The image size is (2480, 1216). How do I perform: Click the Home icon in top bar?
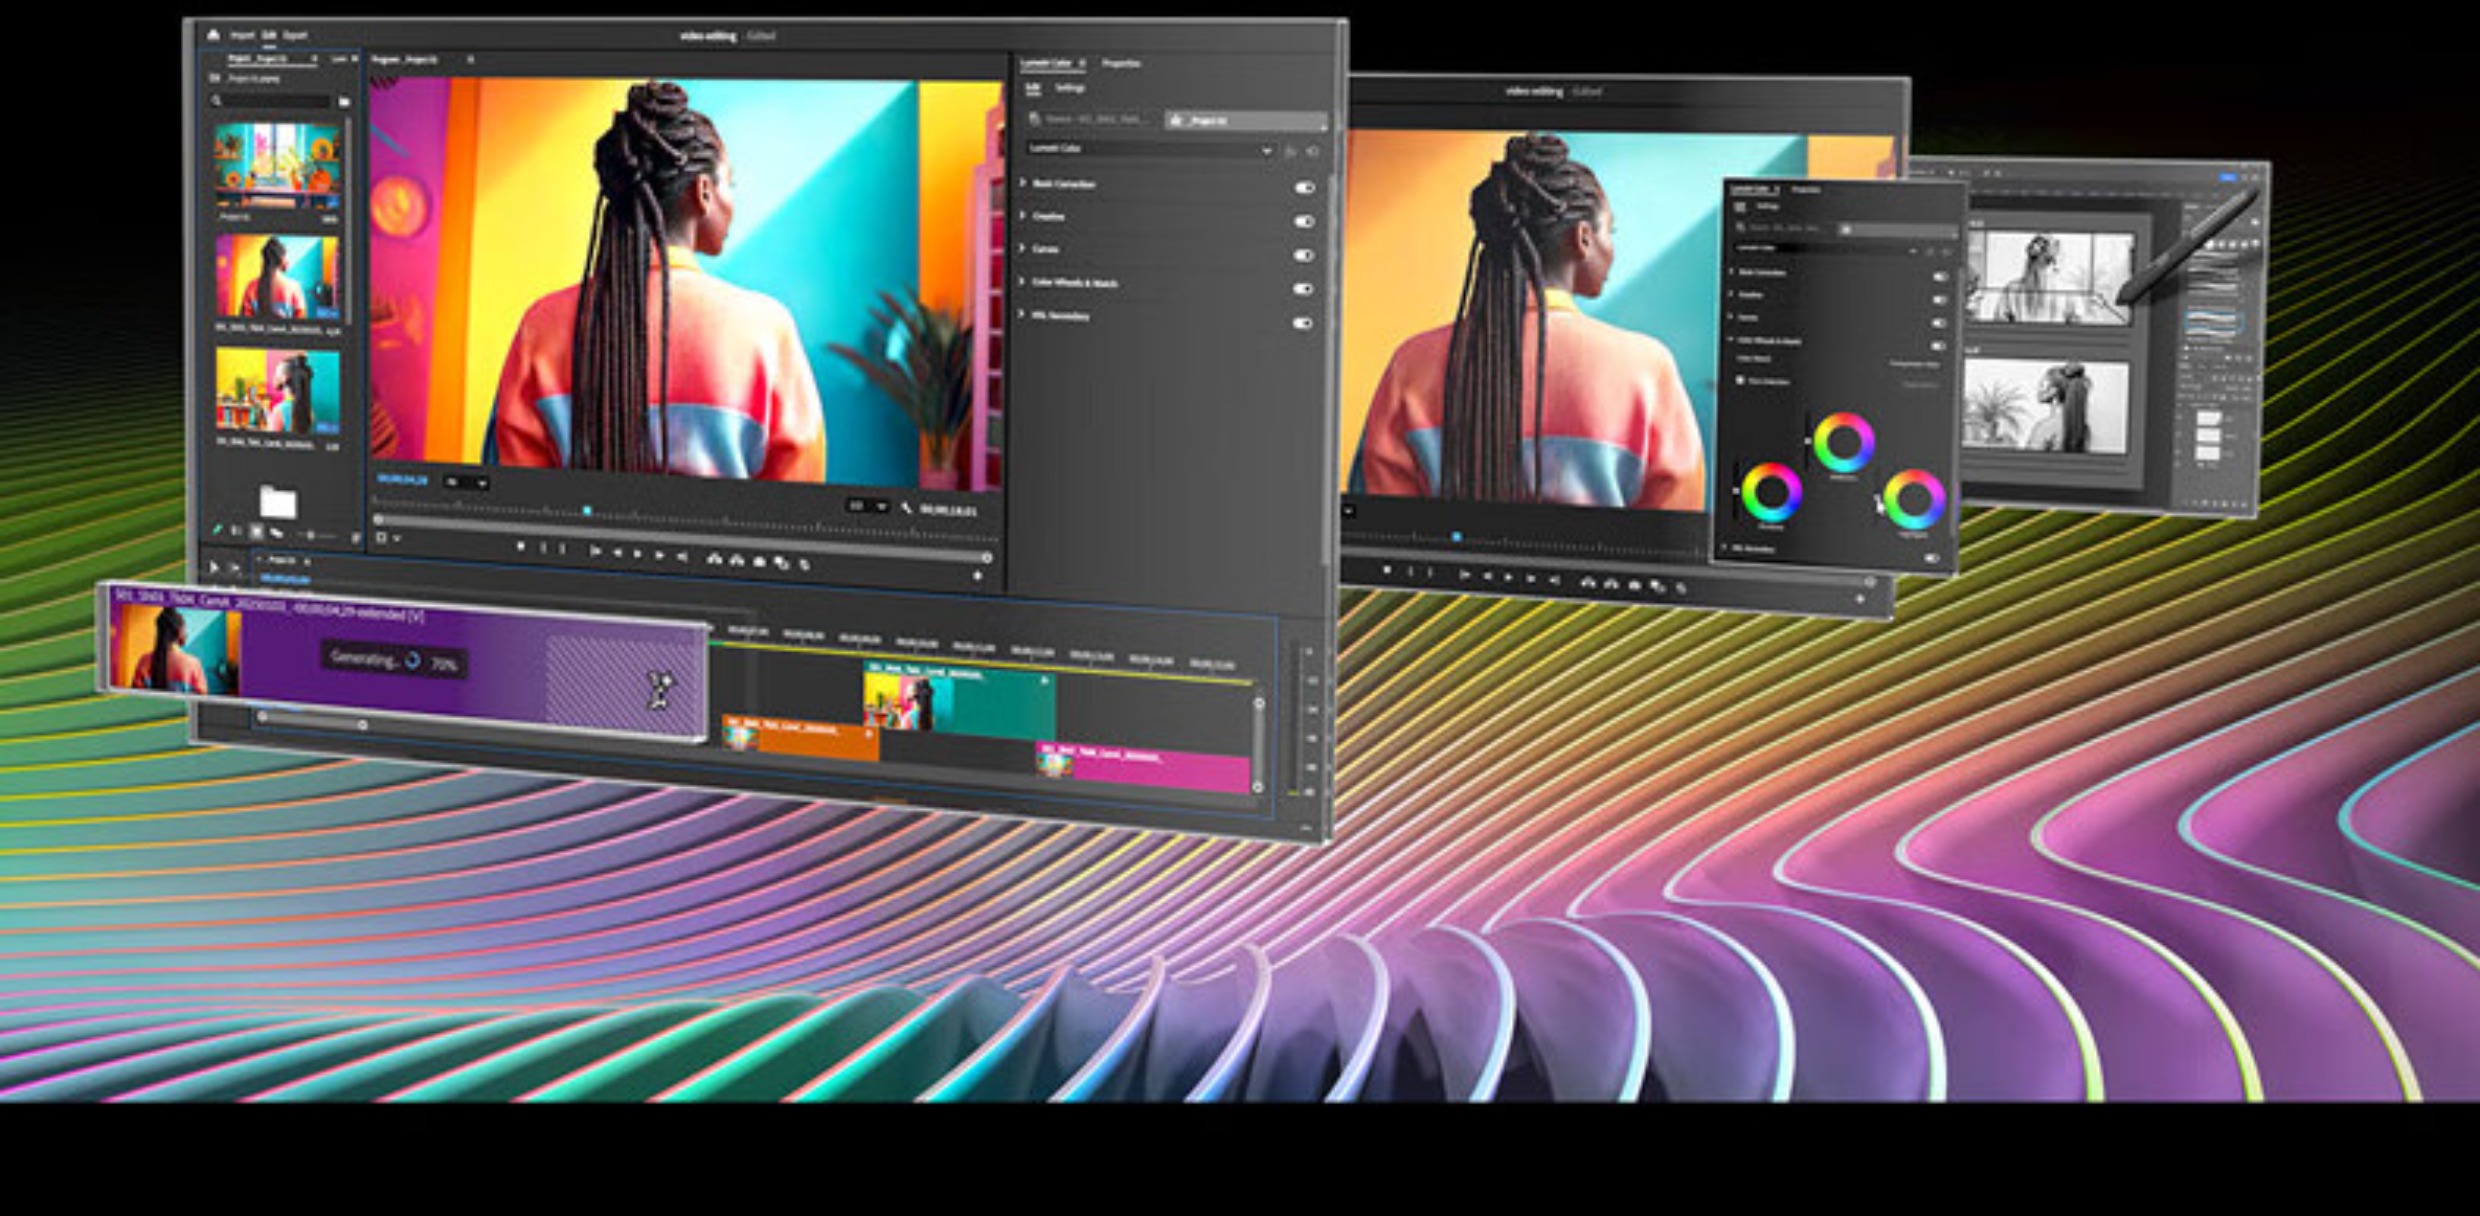(213, 35)
